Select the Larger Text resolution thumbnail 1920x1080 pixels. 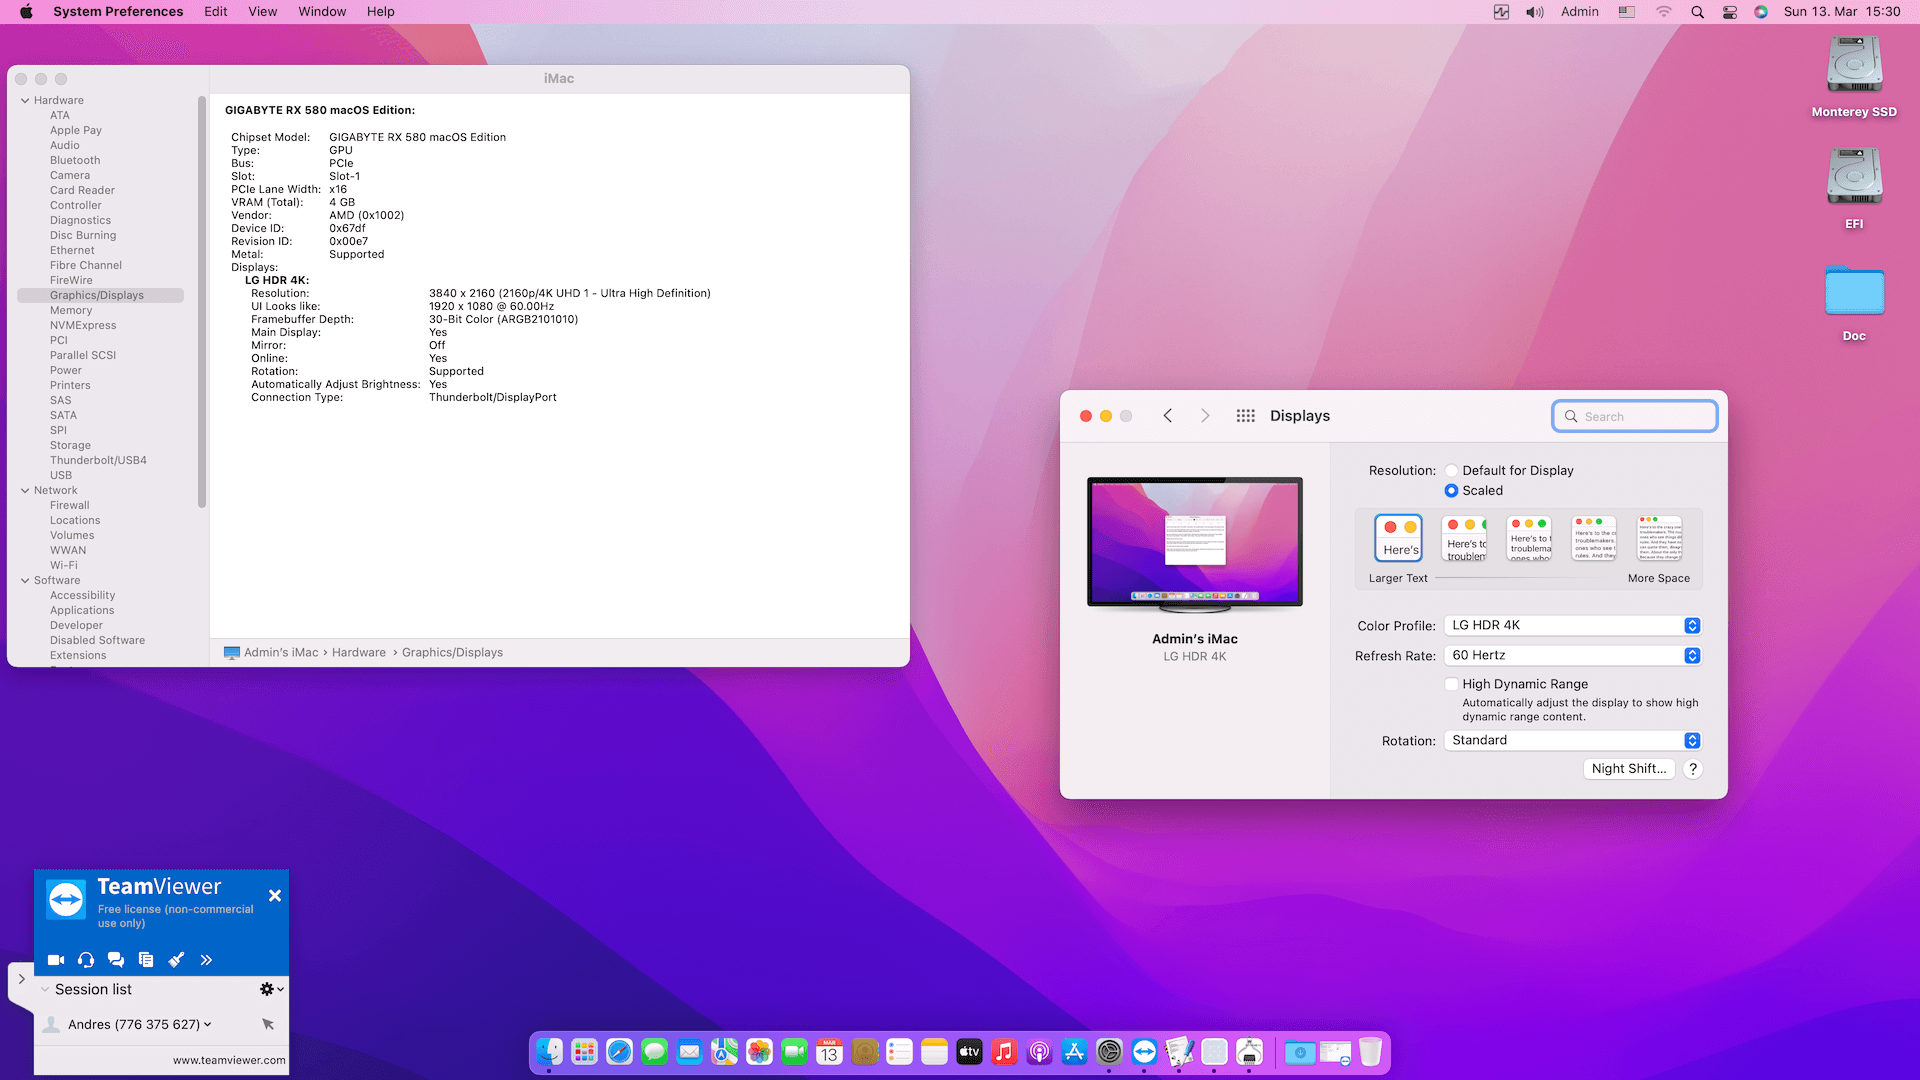coord(1398,539)
